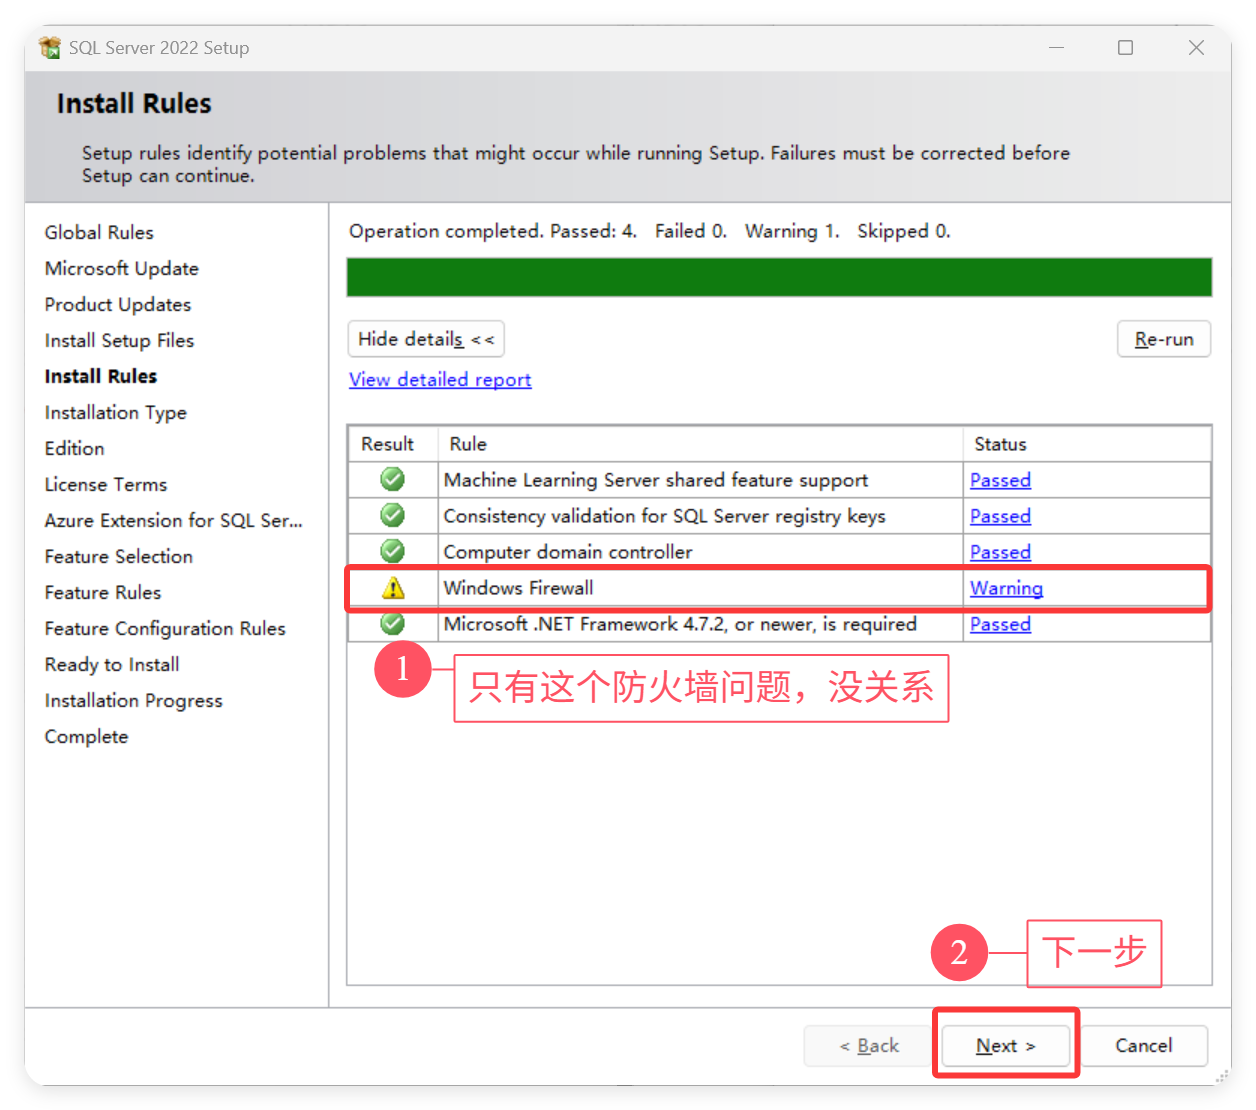Click the Re-run button
This screenshot has width=1256, height=1110.
point(1164,339)
